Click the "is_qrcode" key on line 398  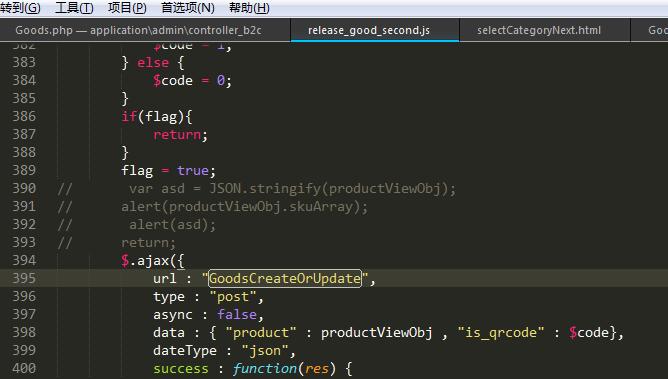tap(501, 332)
